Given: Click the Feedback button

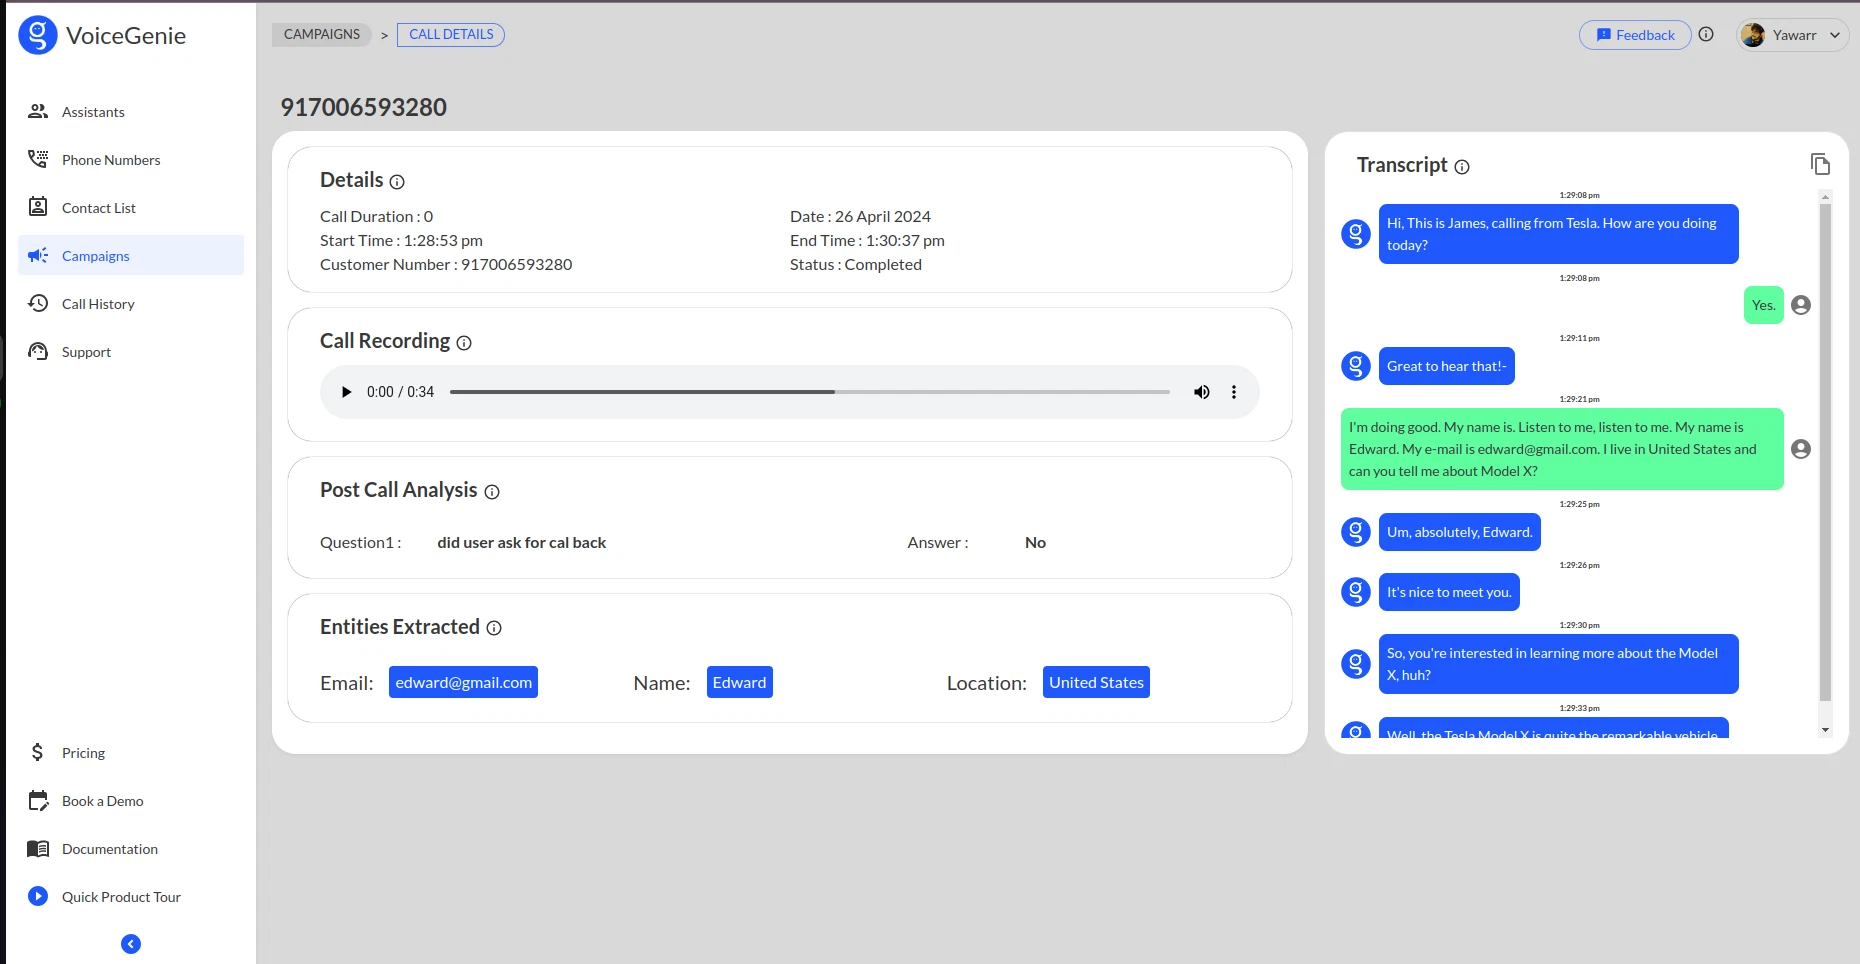Looking at the screenshot, I should tap(1634, 35).
